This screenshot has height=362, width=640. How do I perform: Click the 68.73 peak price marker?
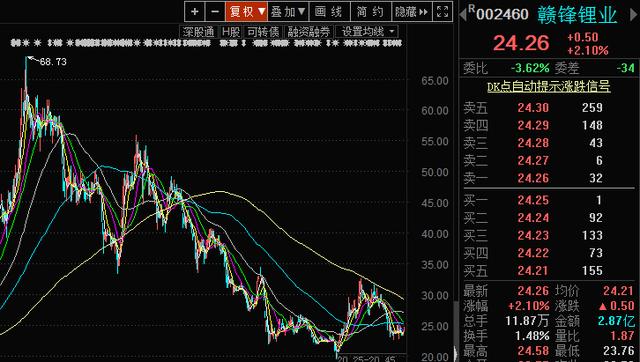(x=53, y=62)
